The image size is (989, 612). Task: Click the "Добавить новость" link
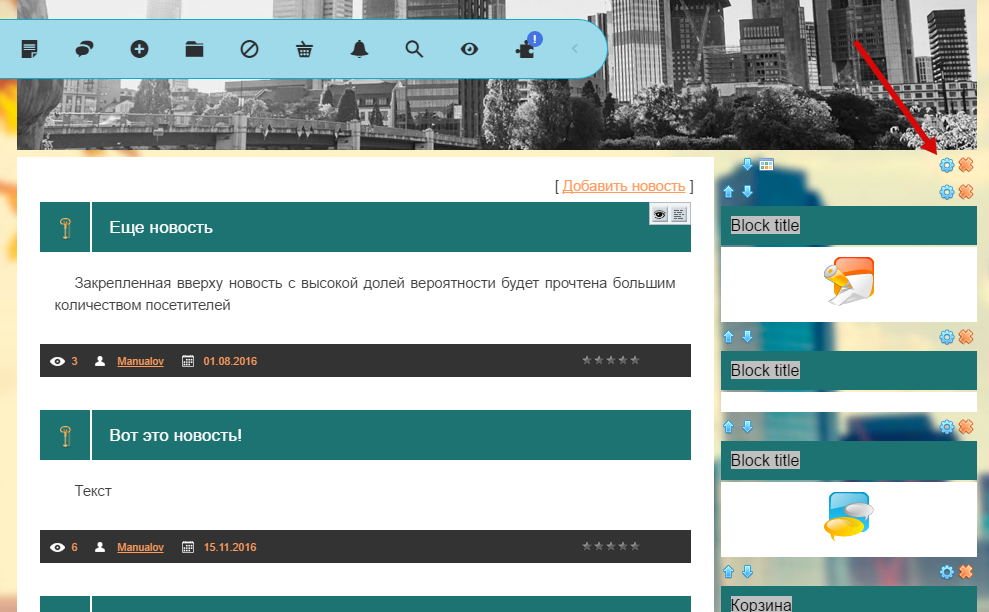tap(624, 186)
